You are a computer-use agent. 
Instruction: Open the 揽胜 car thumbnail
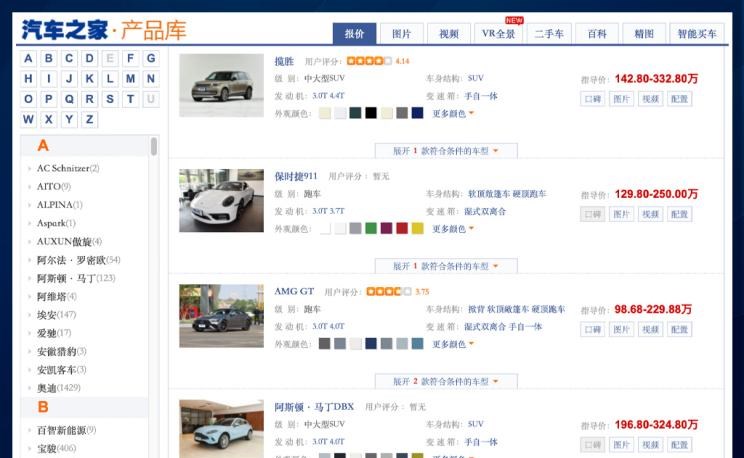point(222,85)
